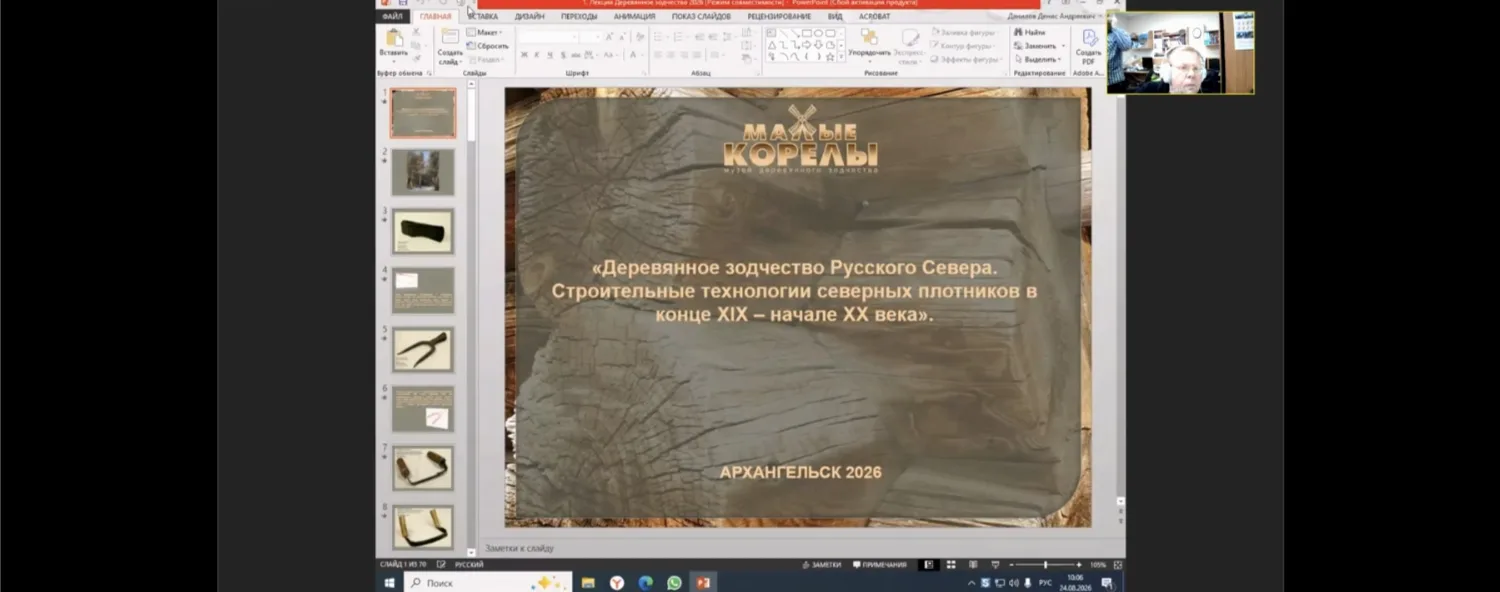This screenshot has width=1500, height=592.
Task: Click the font color A swatch
Action: click(x=632, y=55)
